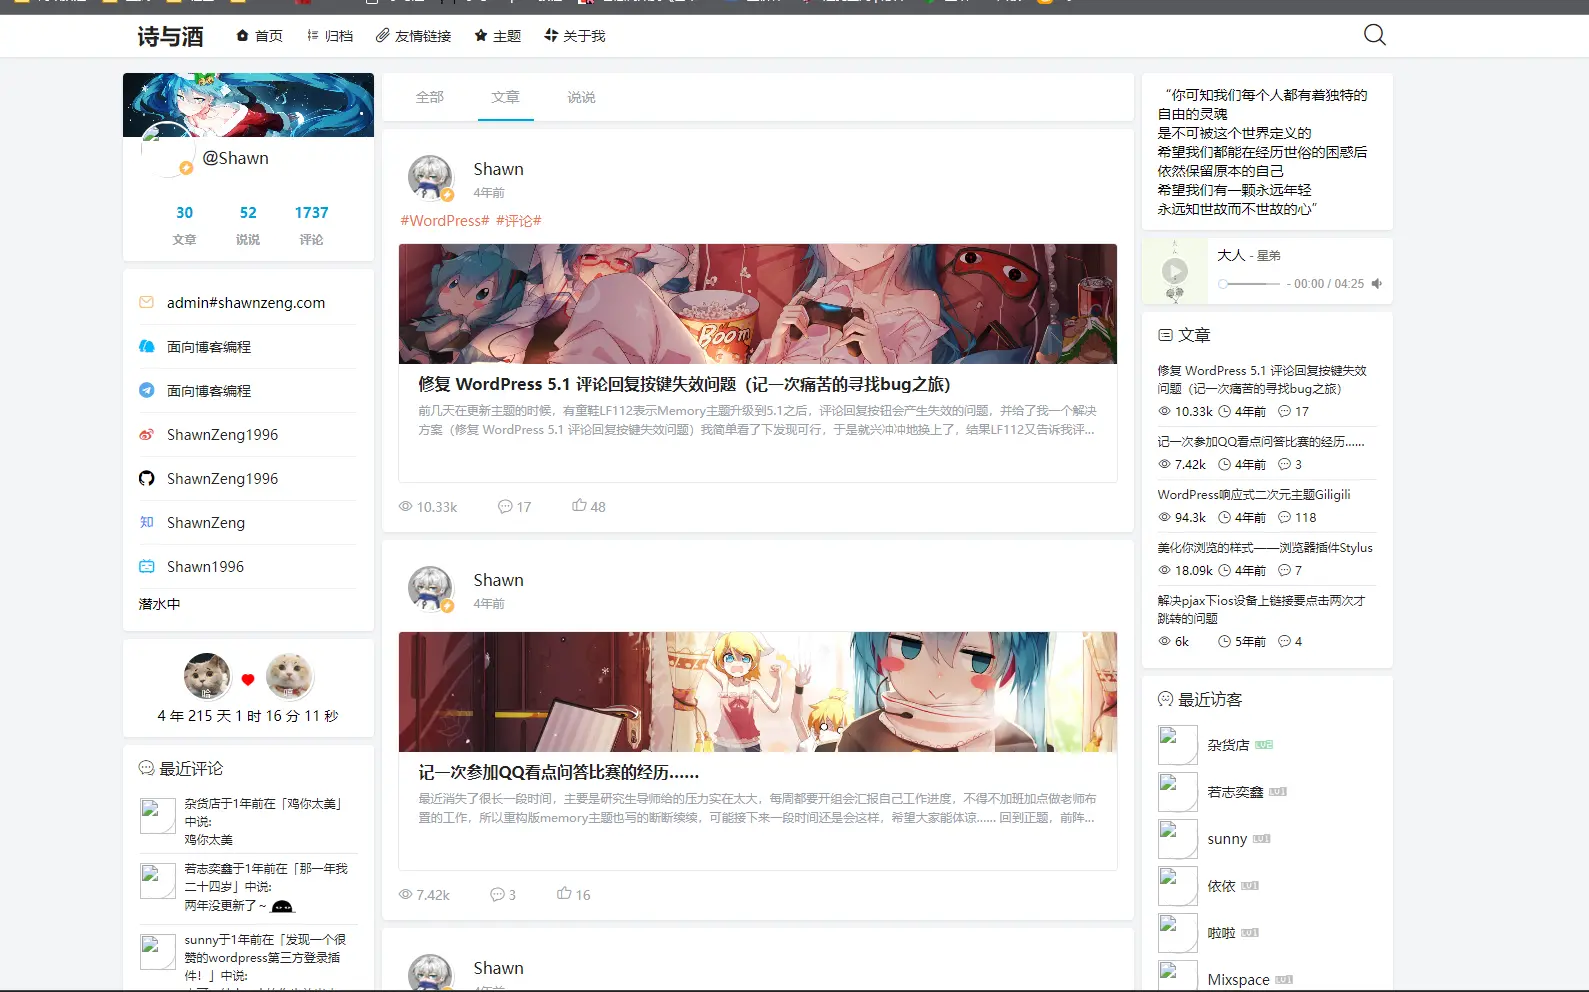Open recent visitor sunny

1227,839
